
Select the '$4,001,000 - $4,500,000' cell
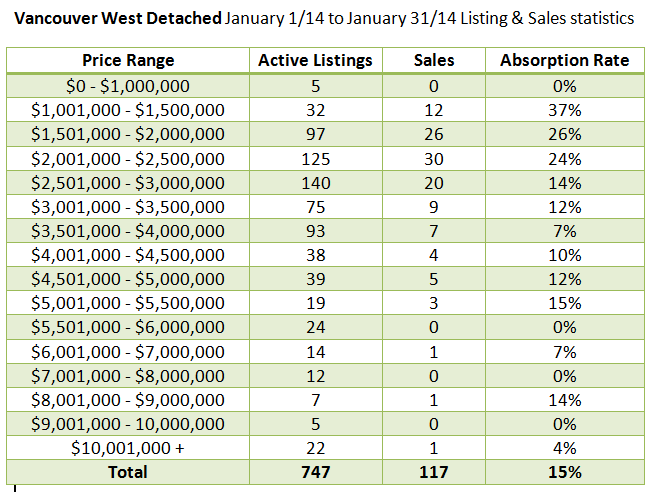pyautogui.click(x=128, y=255)
